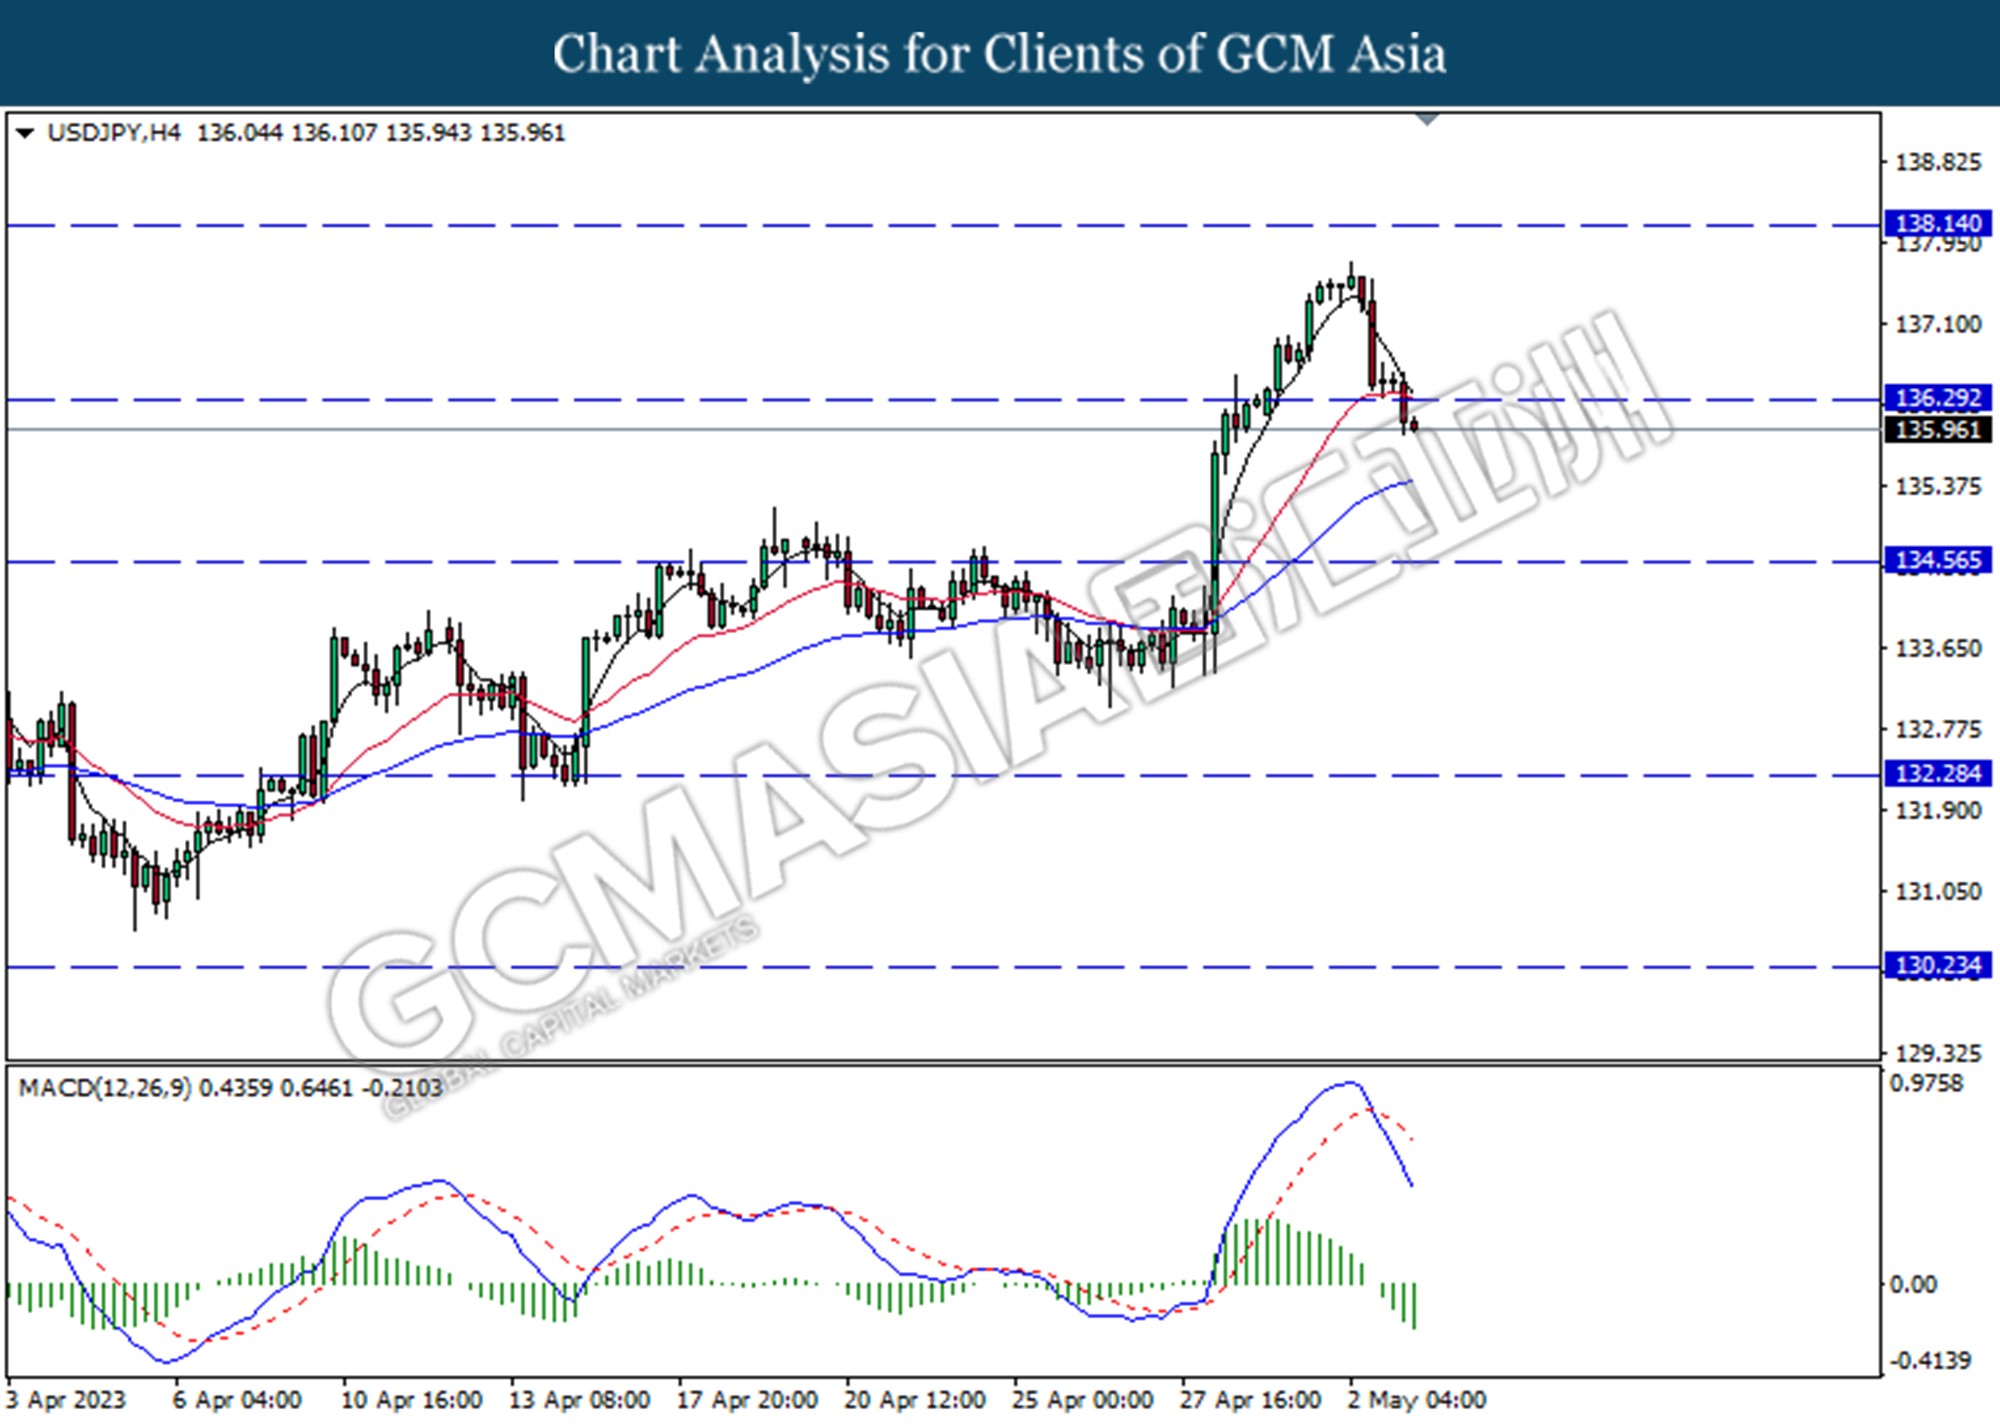
Task: Click the 132.284 level price label
Action: point(1938,773)
